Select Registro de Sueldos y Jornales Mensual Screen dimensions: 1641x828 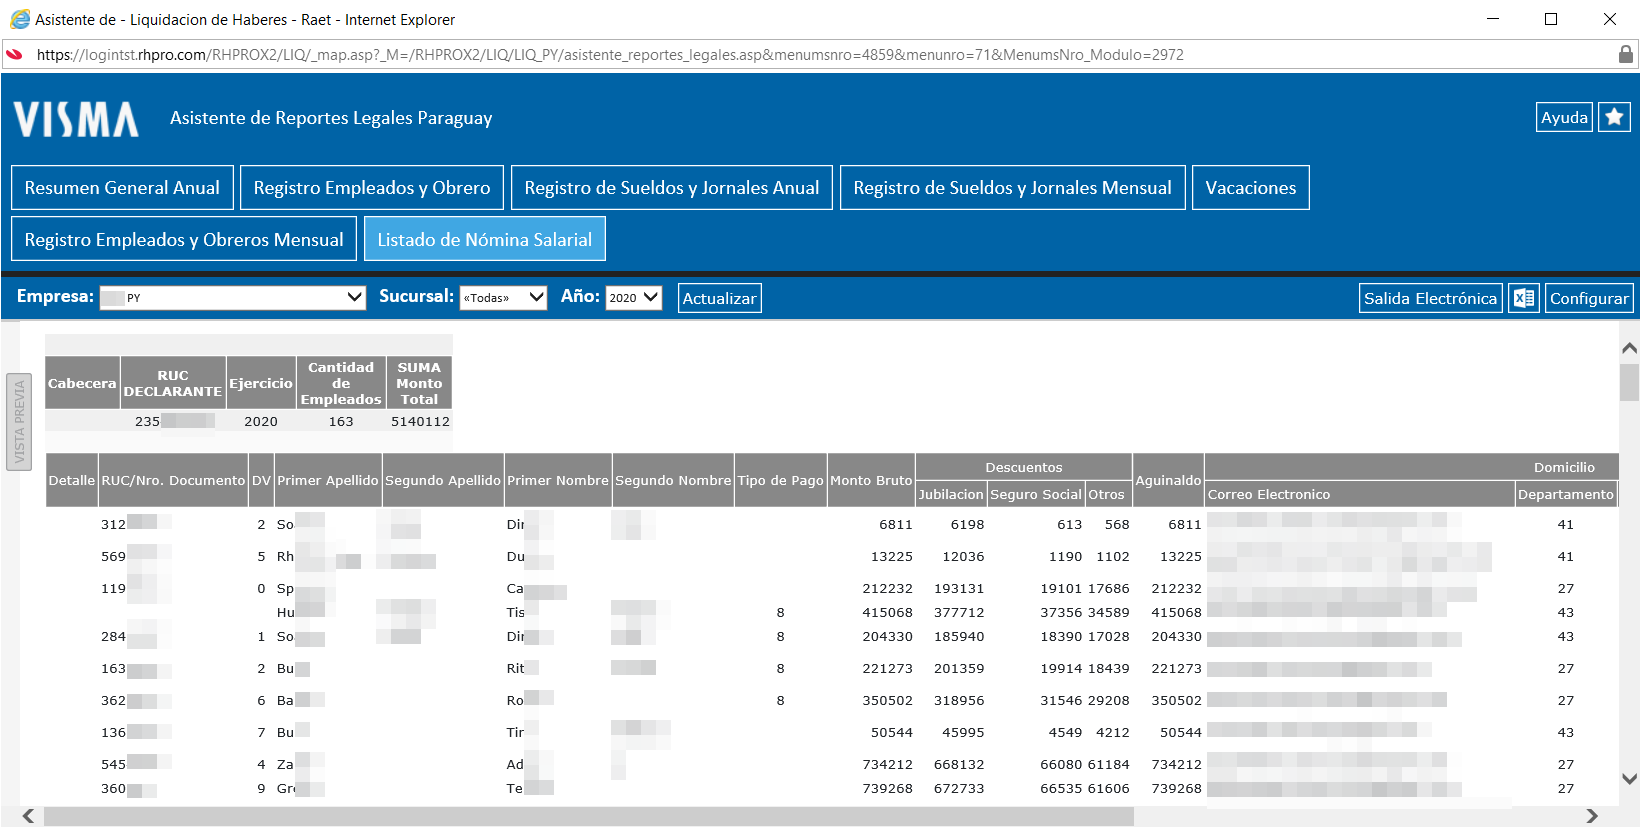[x=1012, y=188]
